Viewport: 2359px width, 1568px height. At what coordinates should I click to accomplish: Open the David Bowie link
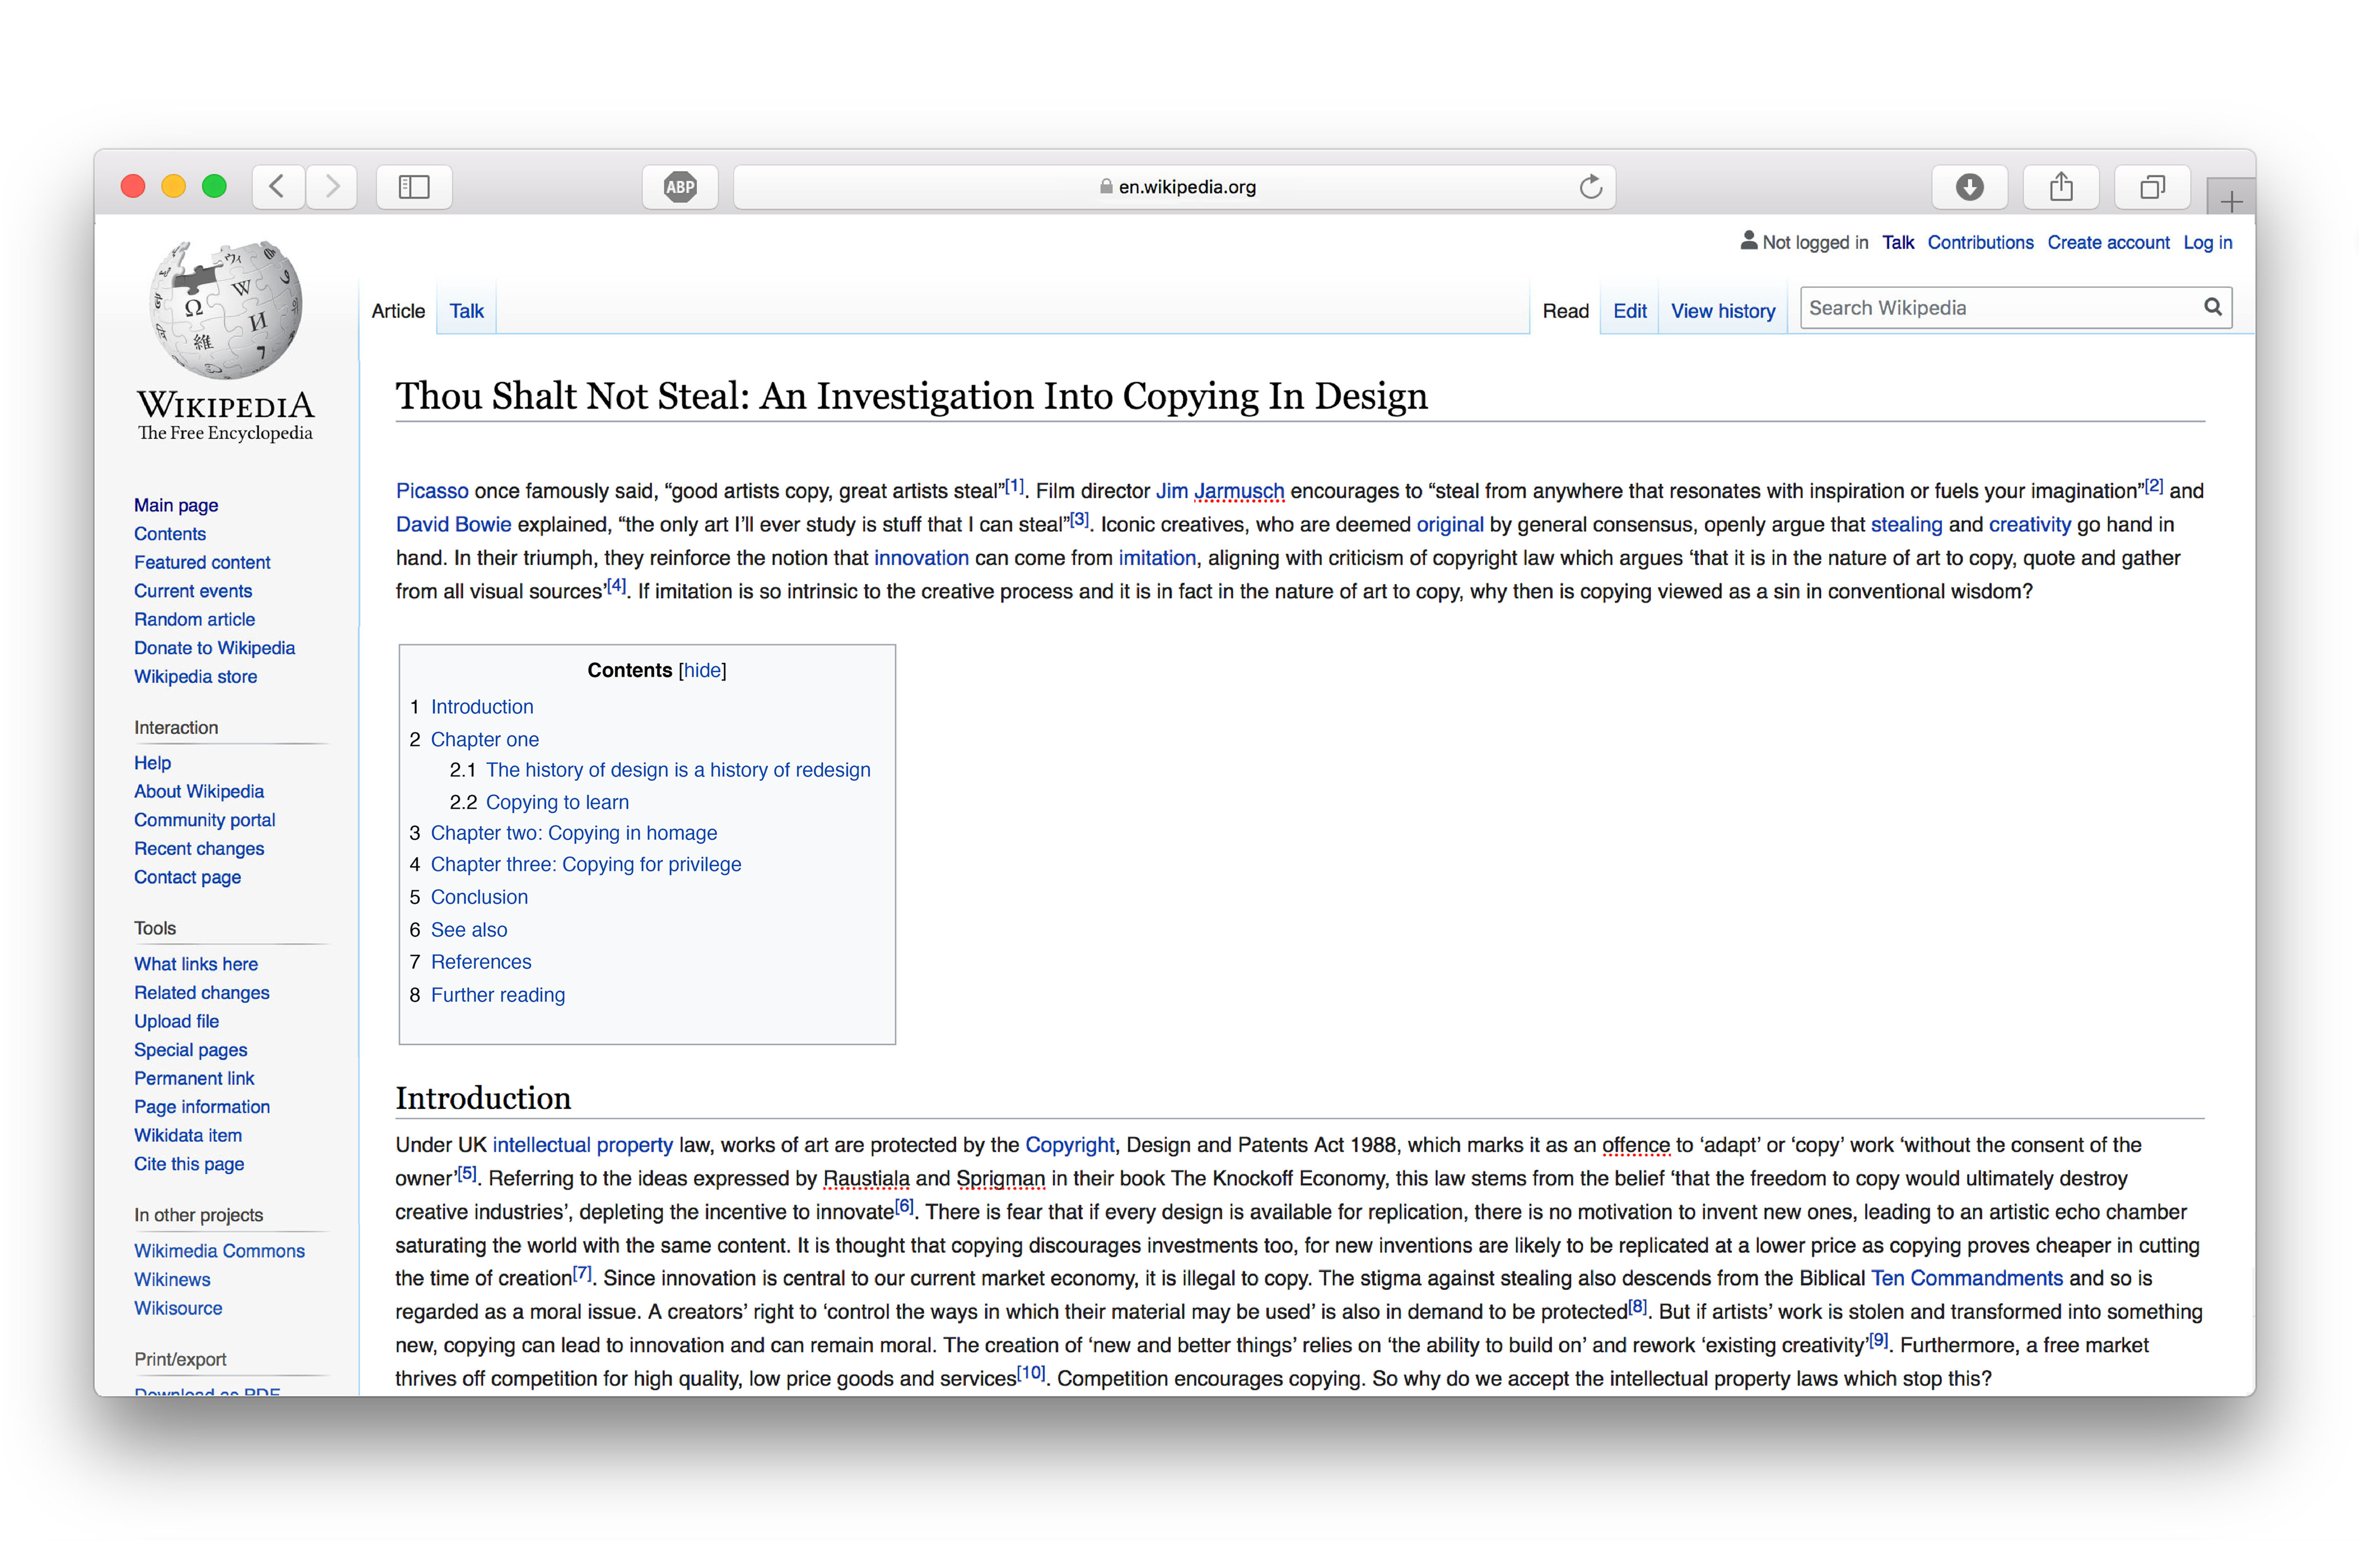click(x=453, y=524)
